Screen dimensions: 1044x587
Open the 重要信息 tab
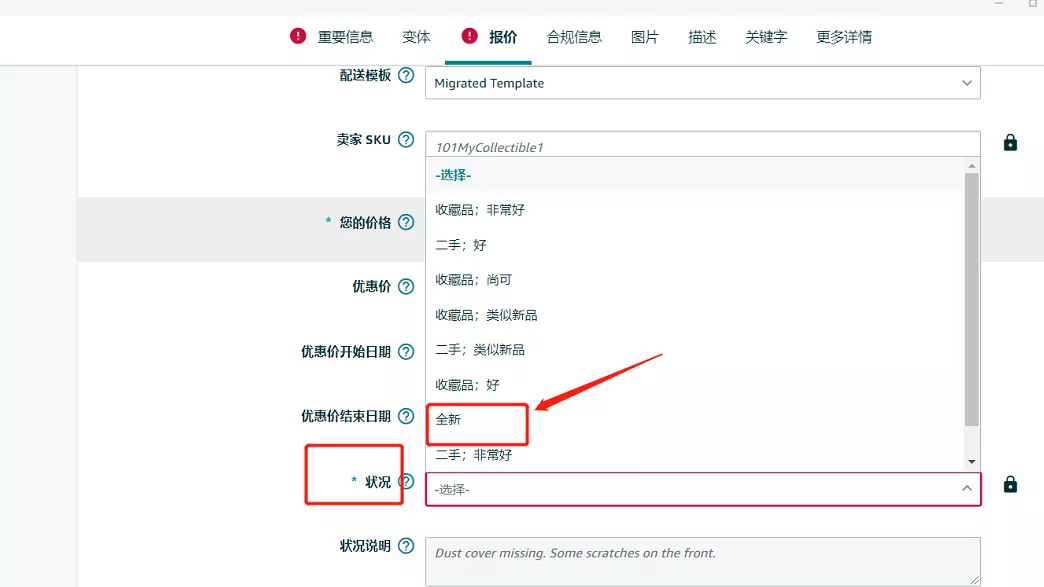coord(345,37)
